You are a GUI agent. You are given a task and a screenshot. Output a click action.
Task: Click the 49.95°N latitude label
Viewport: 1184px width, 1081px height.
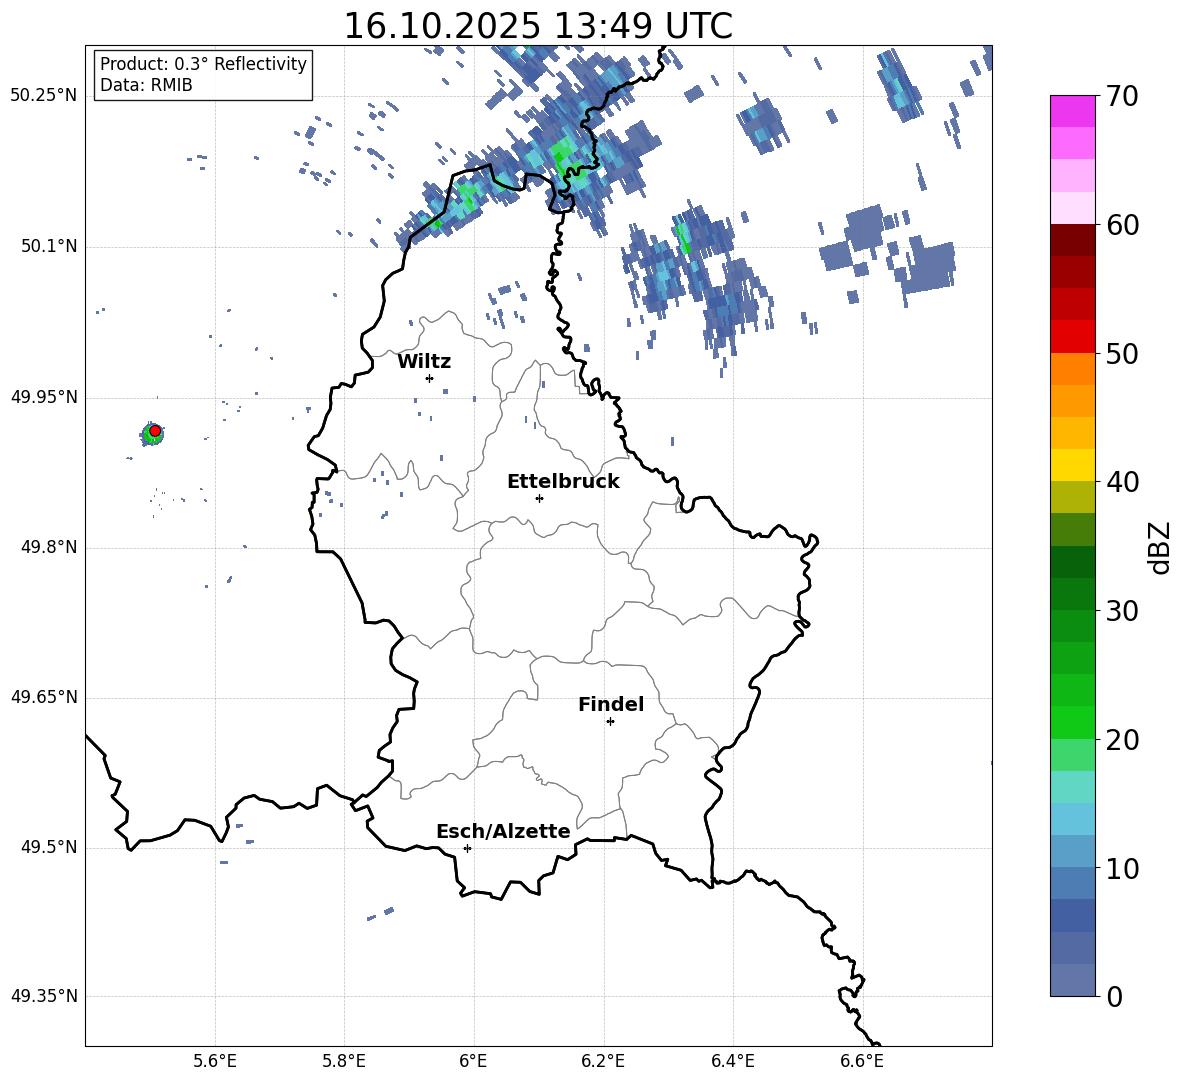(44, 397)
